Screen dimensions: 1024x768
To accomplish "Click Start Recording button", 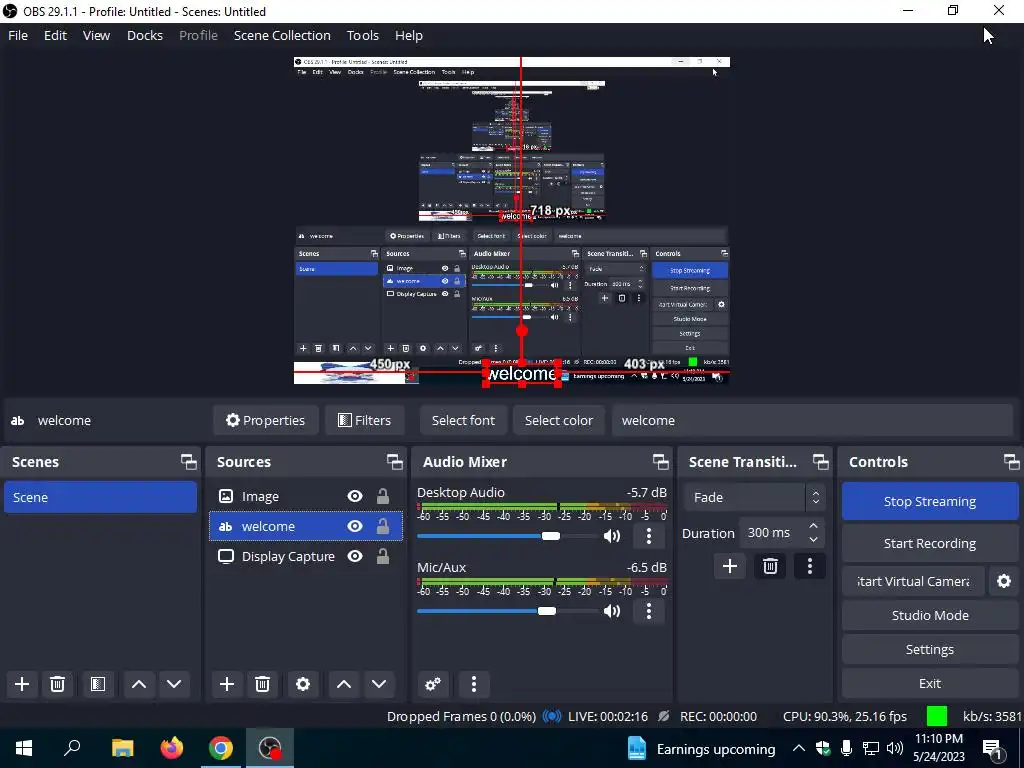I will [930, 543].
